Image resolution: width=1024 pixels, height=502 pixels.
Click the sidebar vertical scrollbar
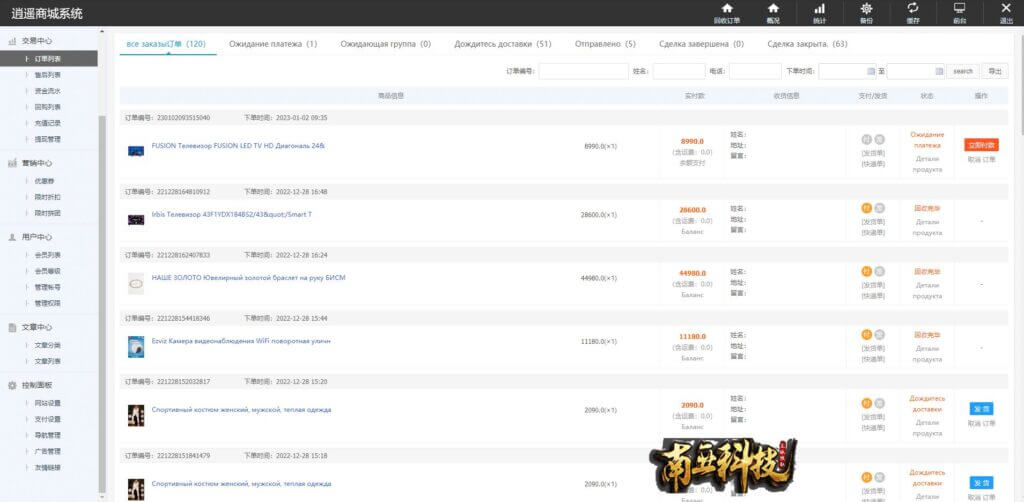[x=101, y=304]
